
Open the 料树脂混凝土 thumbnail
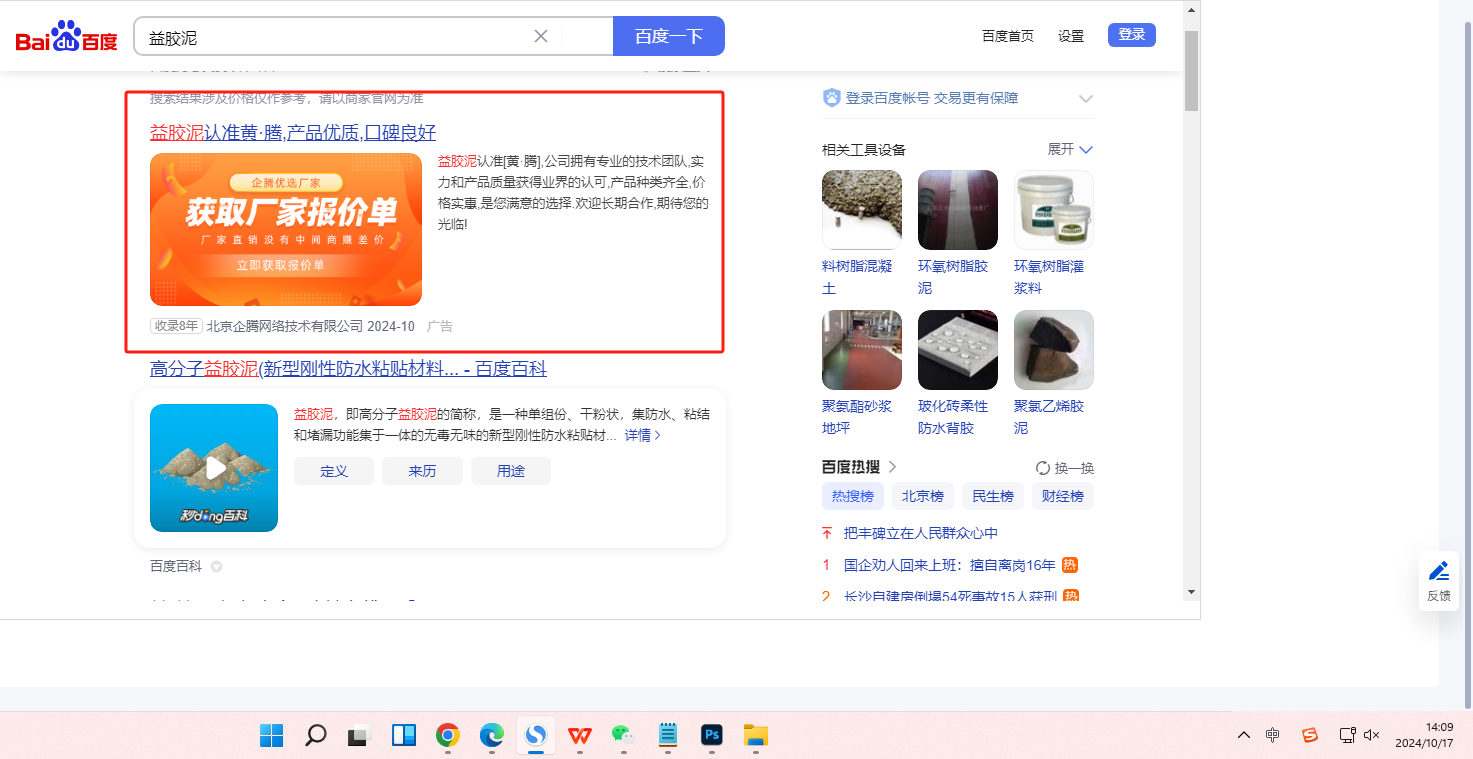[862, 210]
